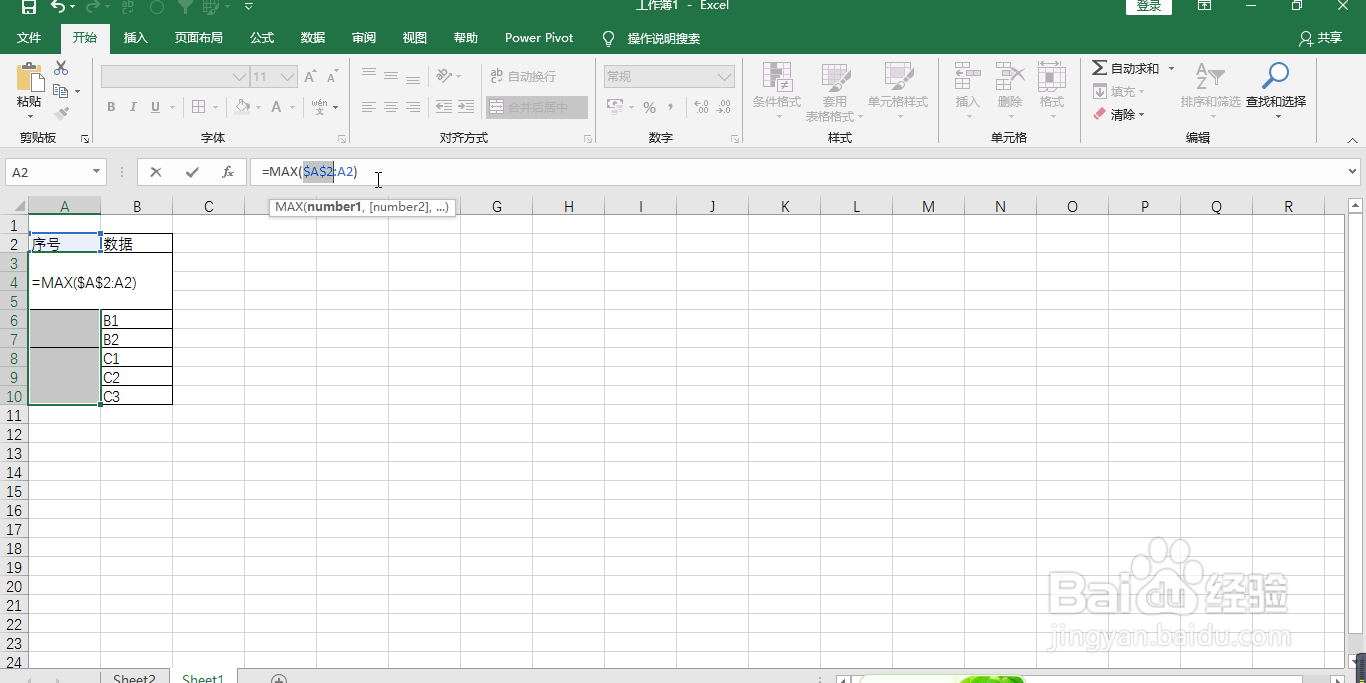
Task: Click the Increase Decimal icon
Action: (x=700, y=107)
